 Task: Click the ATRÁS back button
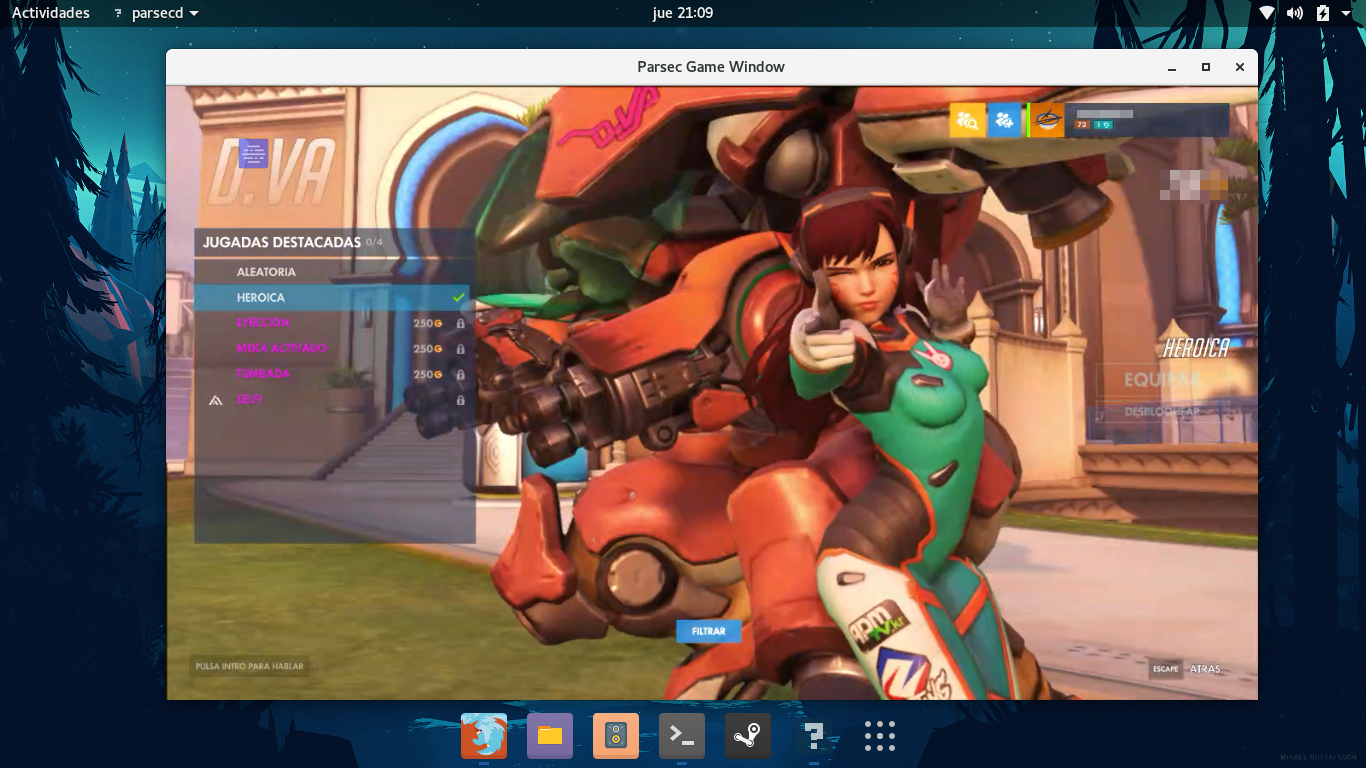pos(1205,669)
